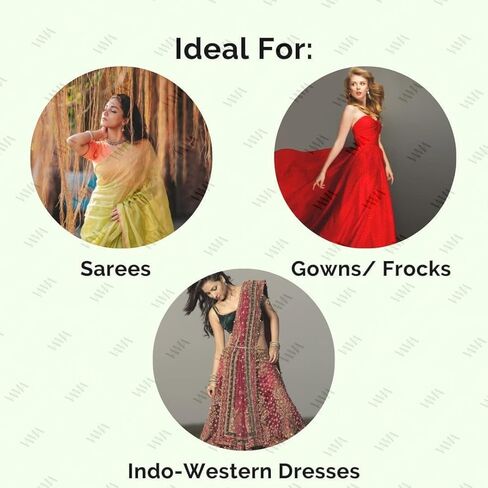Click the word "Ideal" in the title
Screen dimensions: 488x488
[x=211, y=49]
